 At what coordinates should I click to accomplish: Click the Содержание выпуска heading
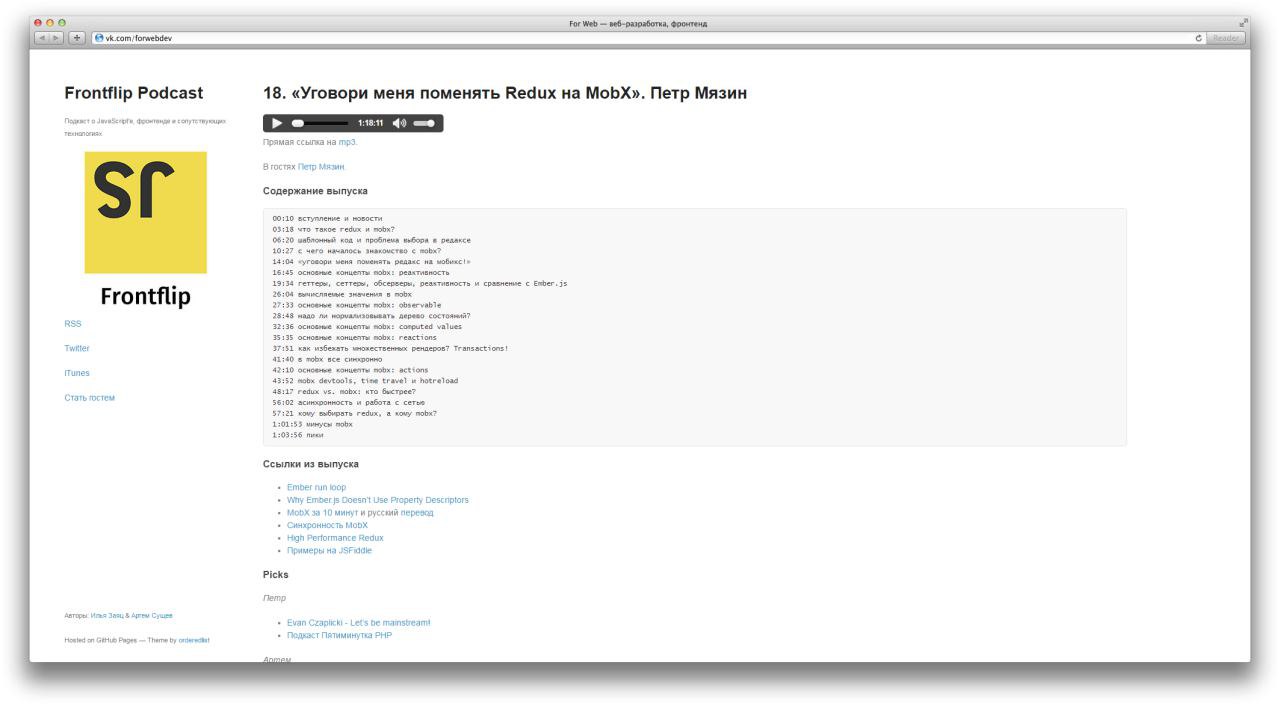click(x=315, y=191)
